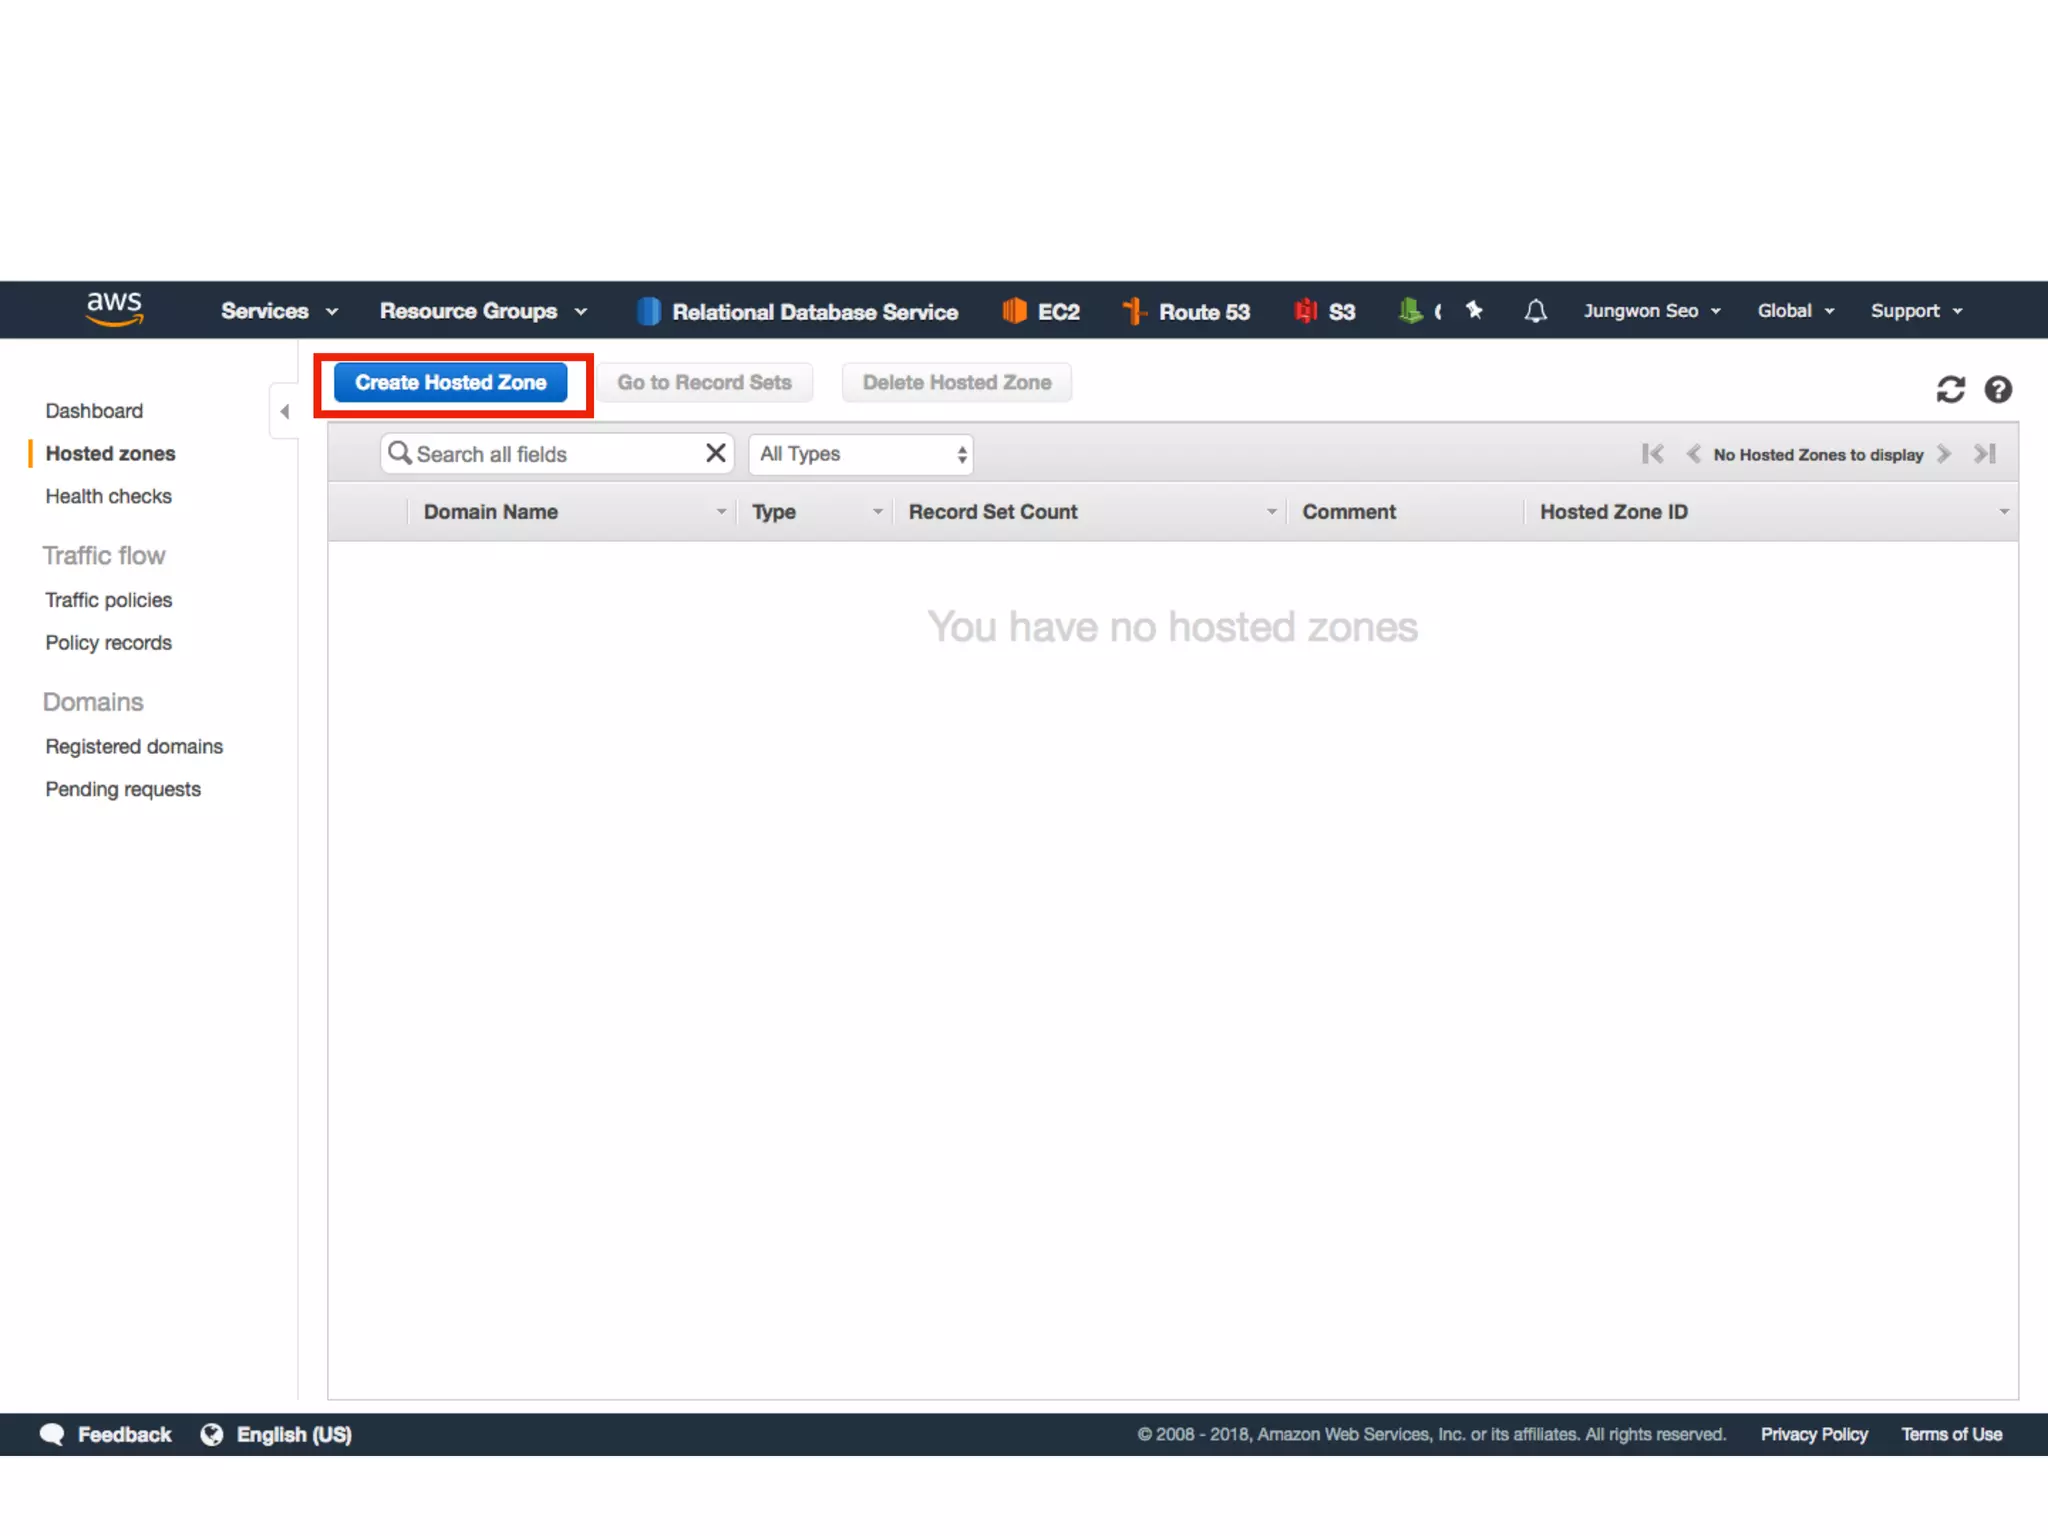Click the notifications bell icon
Image resolution: width=2048 pixels, height=1536 pixels.
1535,311
